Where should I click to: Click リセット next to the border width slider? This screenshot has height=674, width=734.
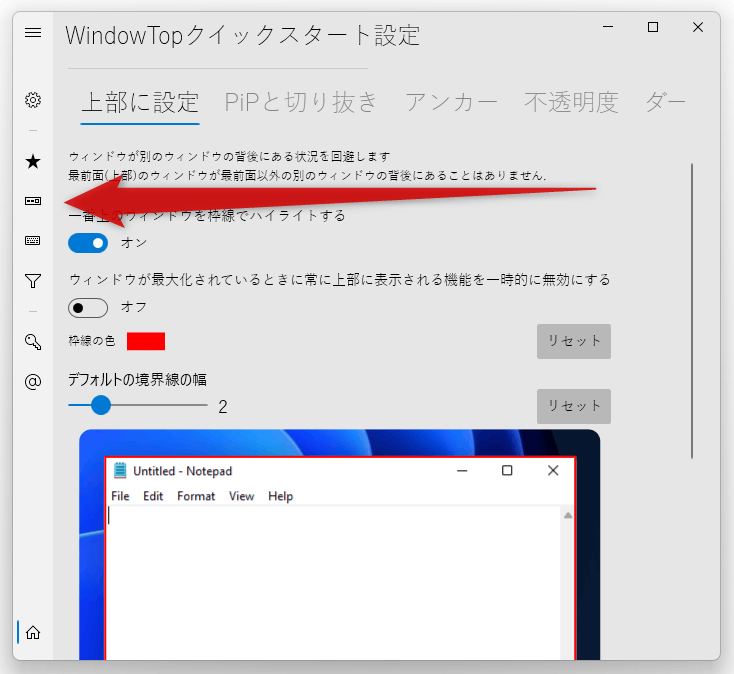574,406
